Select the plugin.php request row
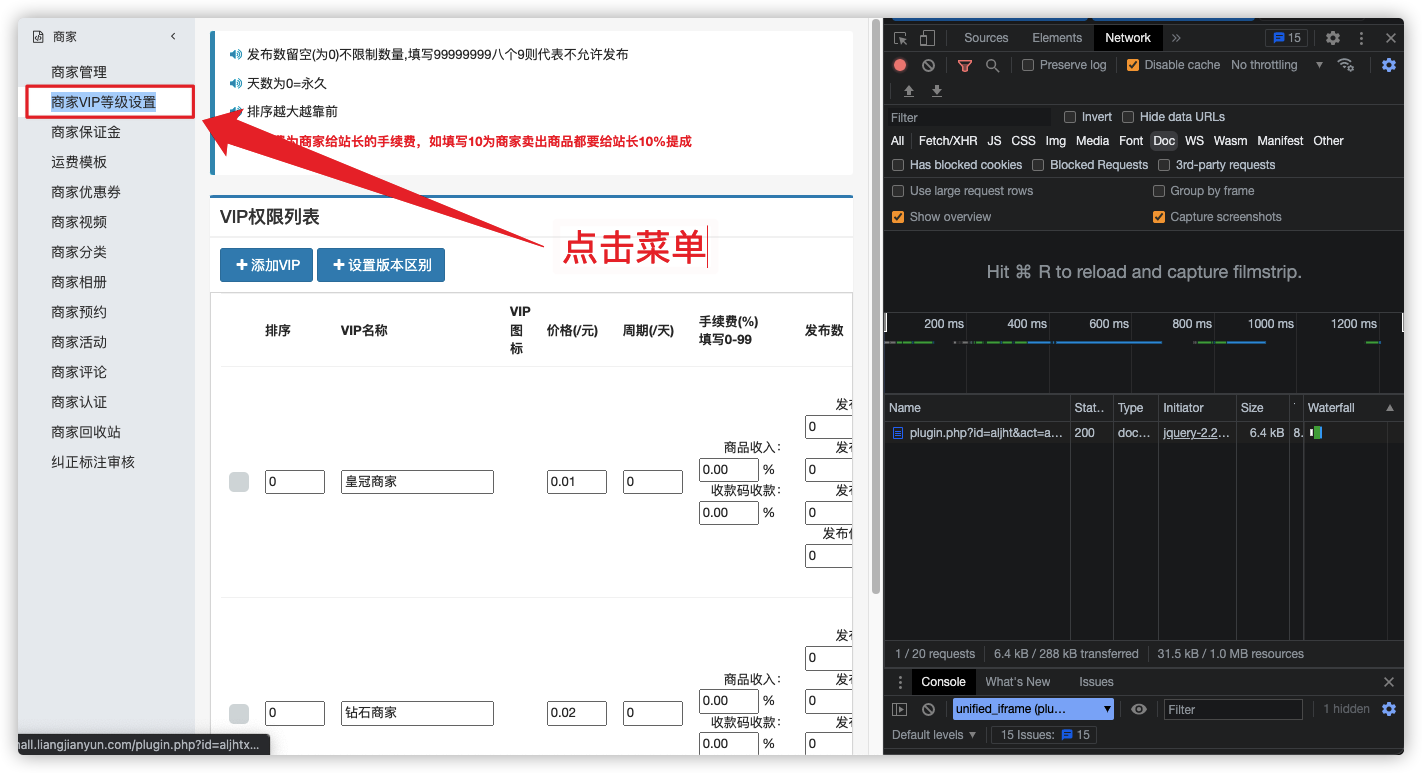This screenshot has height=773, width=1422. [1143, 433]
